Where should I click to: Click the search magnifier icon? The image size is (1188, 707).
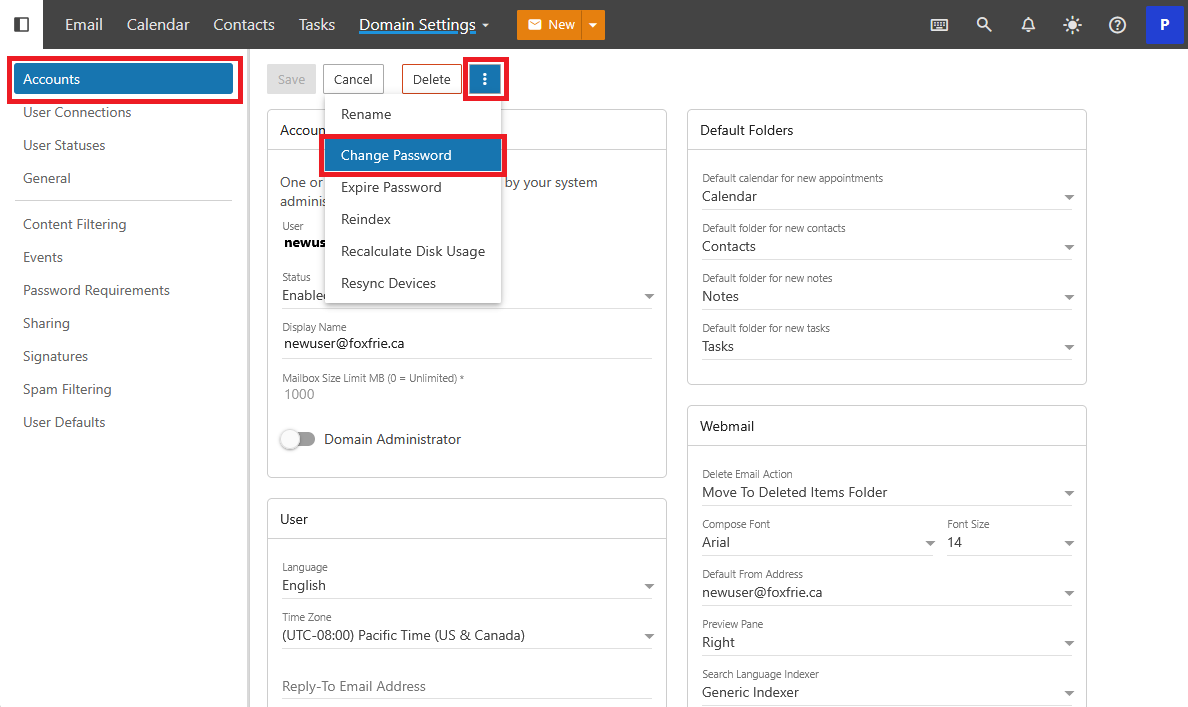pos(984,25)
